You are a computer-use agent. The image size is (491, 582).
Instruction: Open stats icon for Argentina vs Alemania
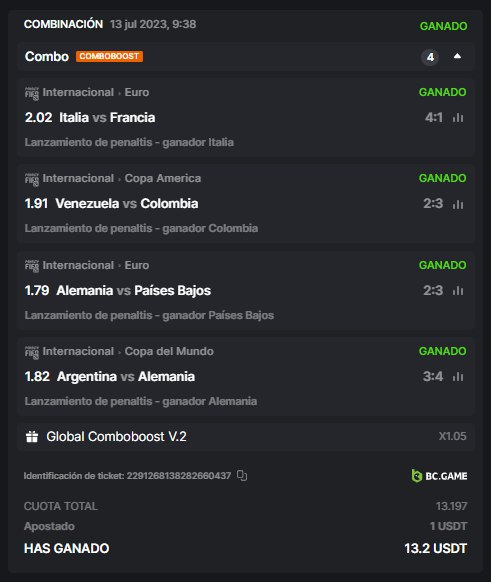coord(458,377)
